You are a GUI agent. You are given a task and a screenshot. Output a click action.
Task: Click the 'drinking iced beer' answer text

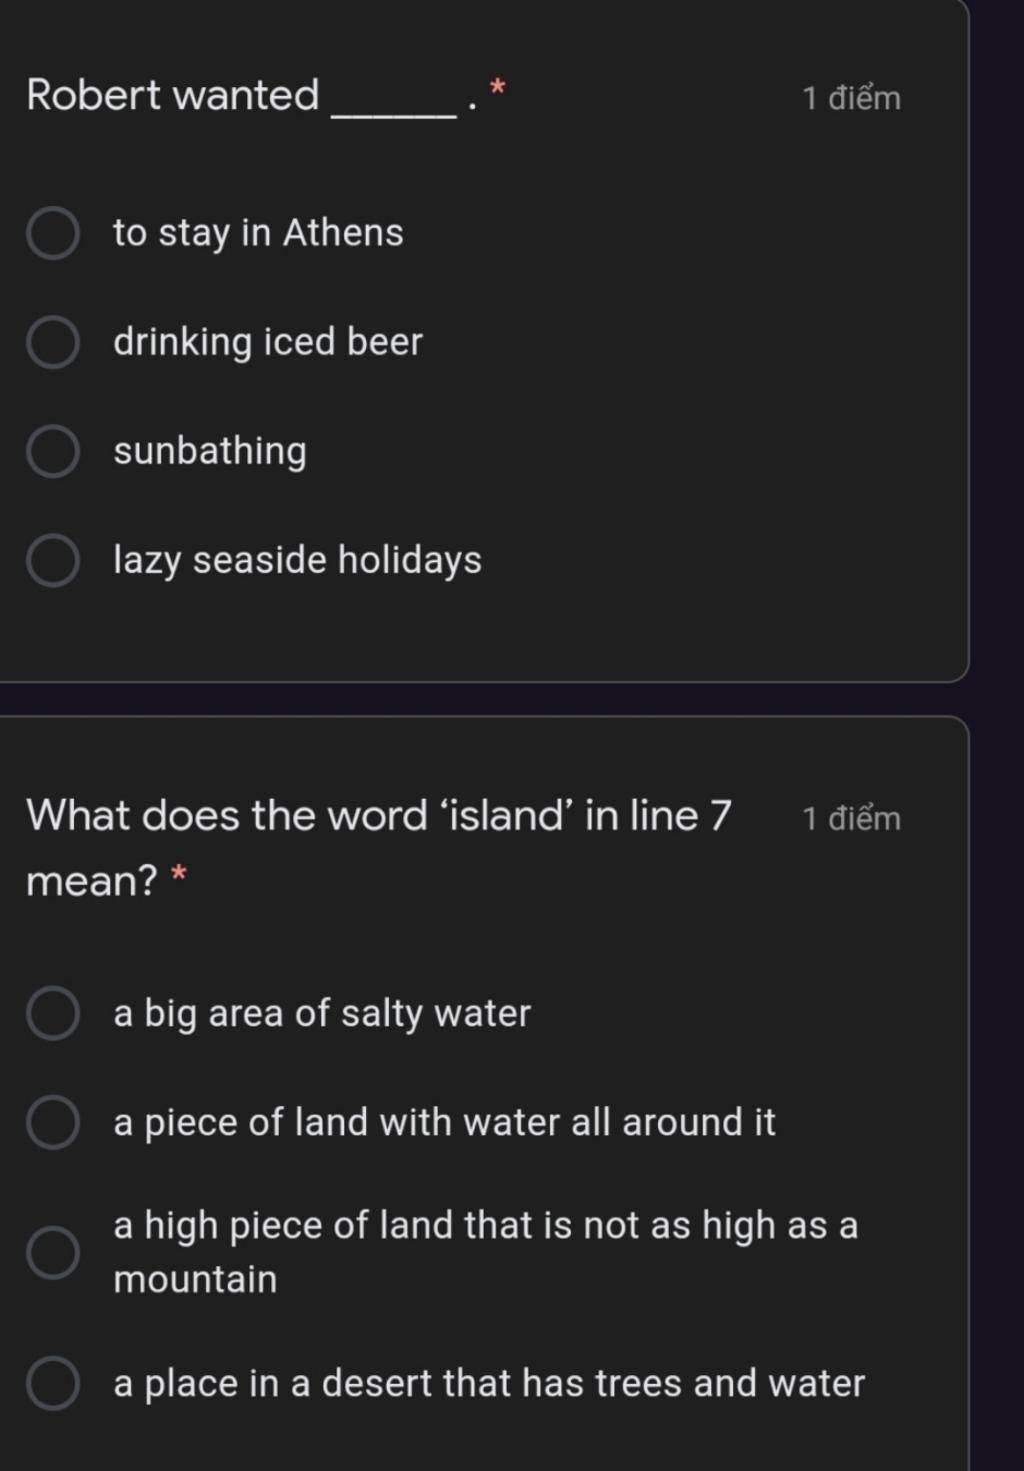268,342
